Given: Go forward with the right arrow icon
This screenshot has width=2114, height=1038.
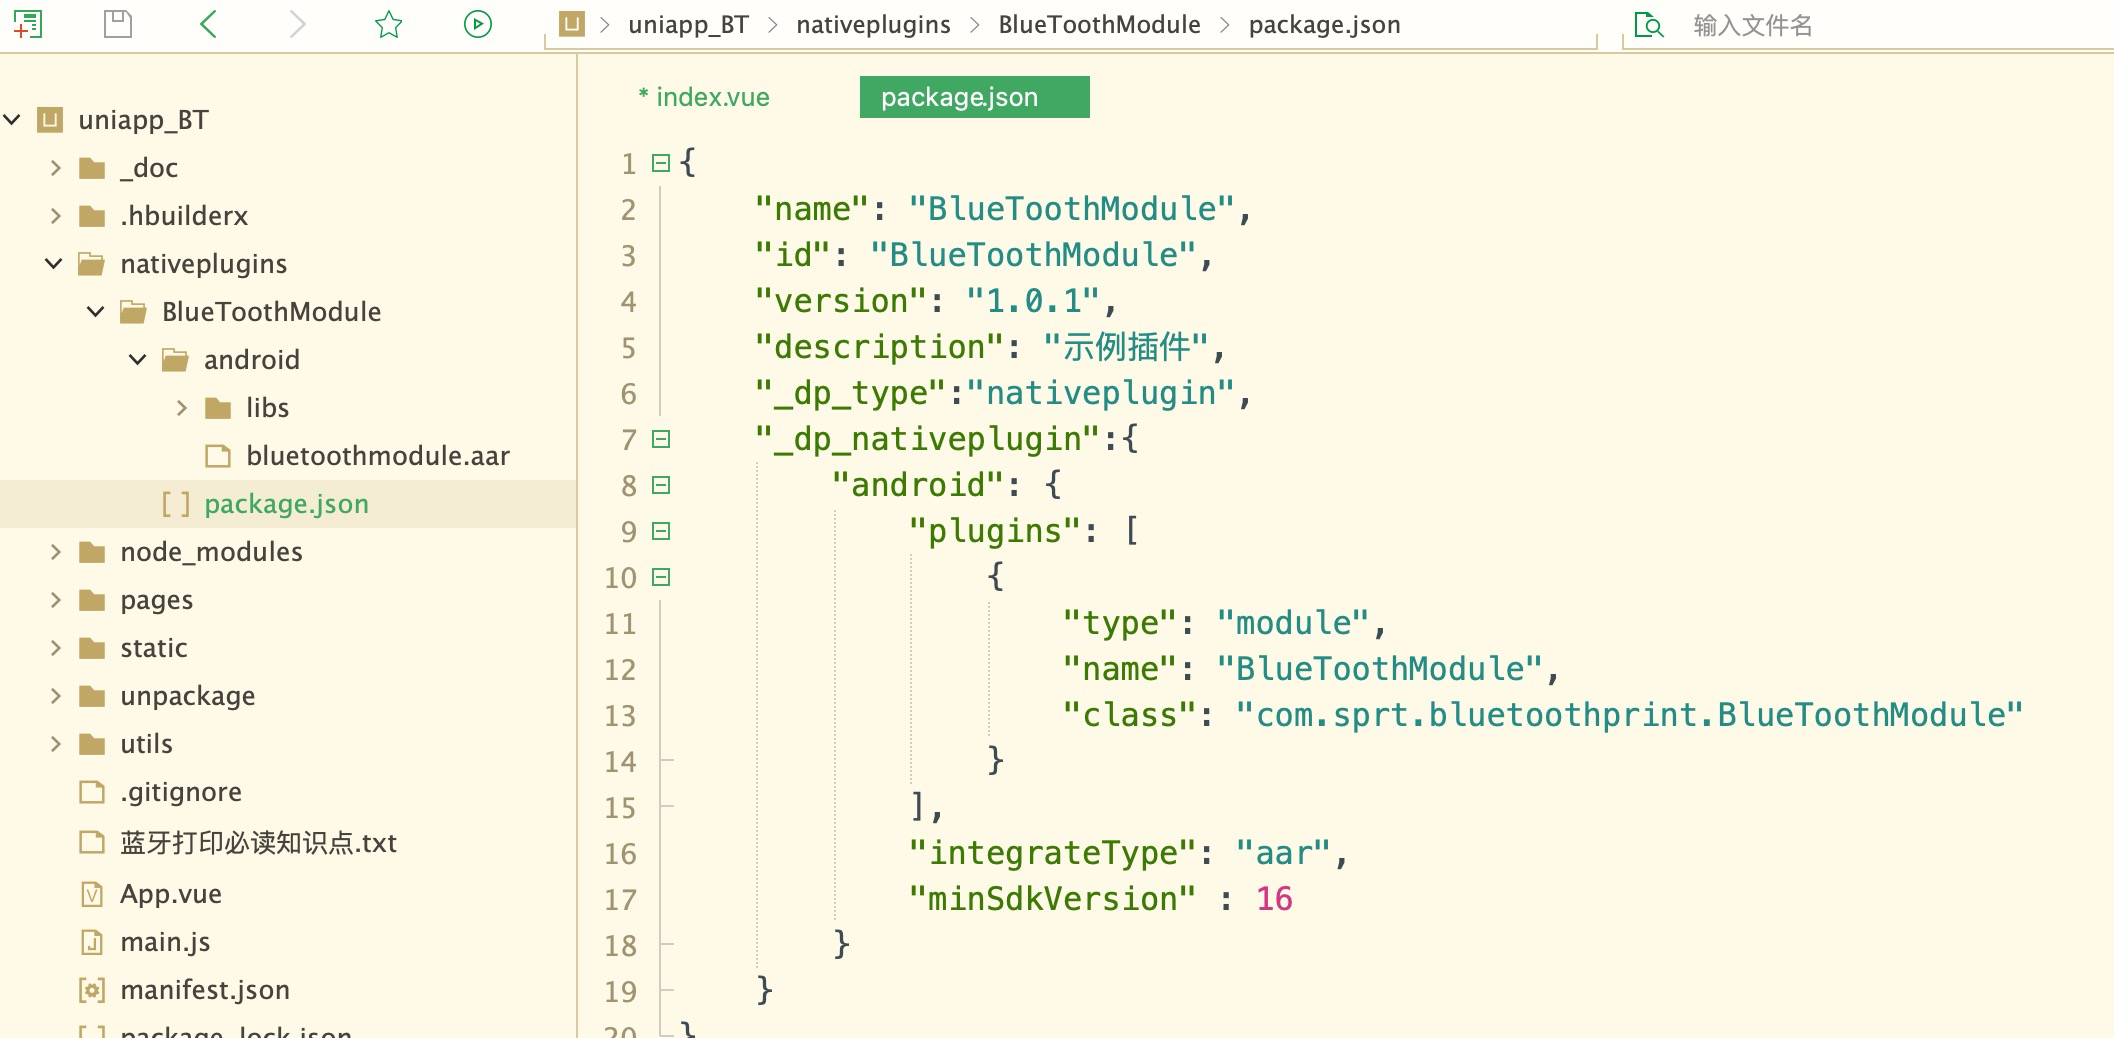Looking at the screenshot, I should tap(297, 24).
